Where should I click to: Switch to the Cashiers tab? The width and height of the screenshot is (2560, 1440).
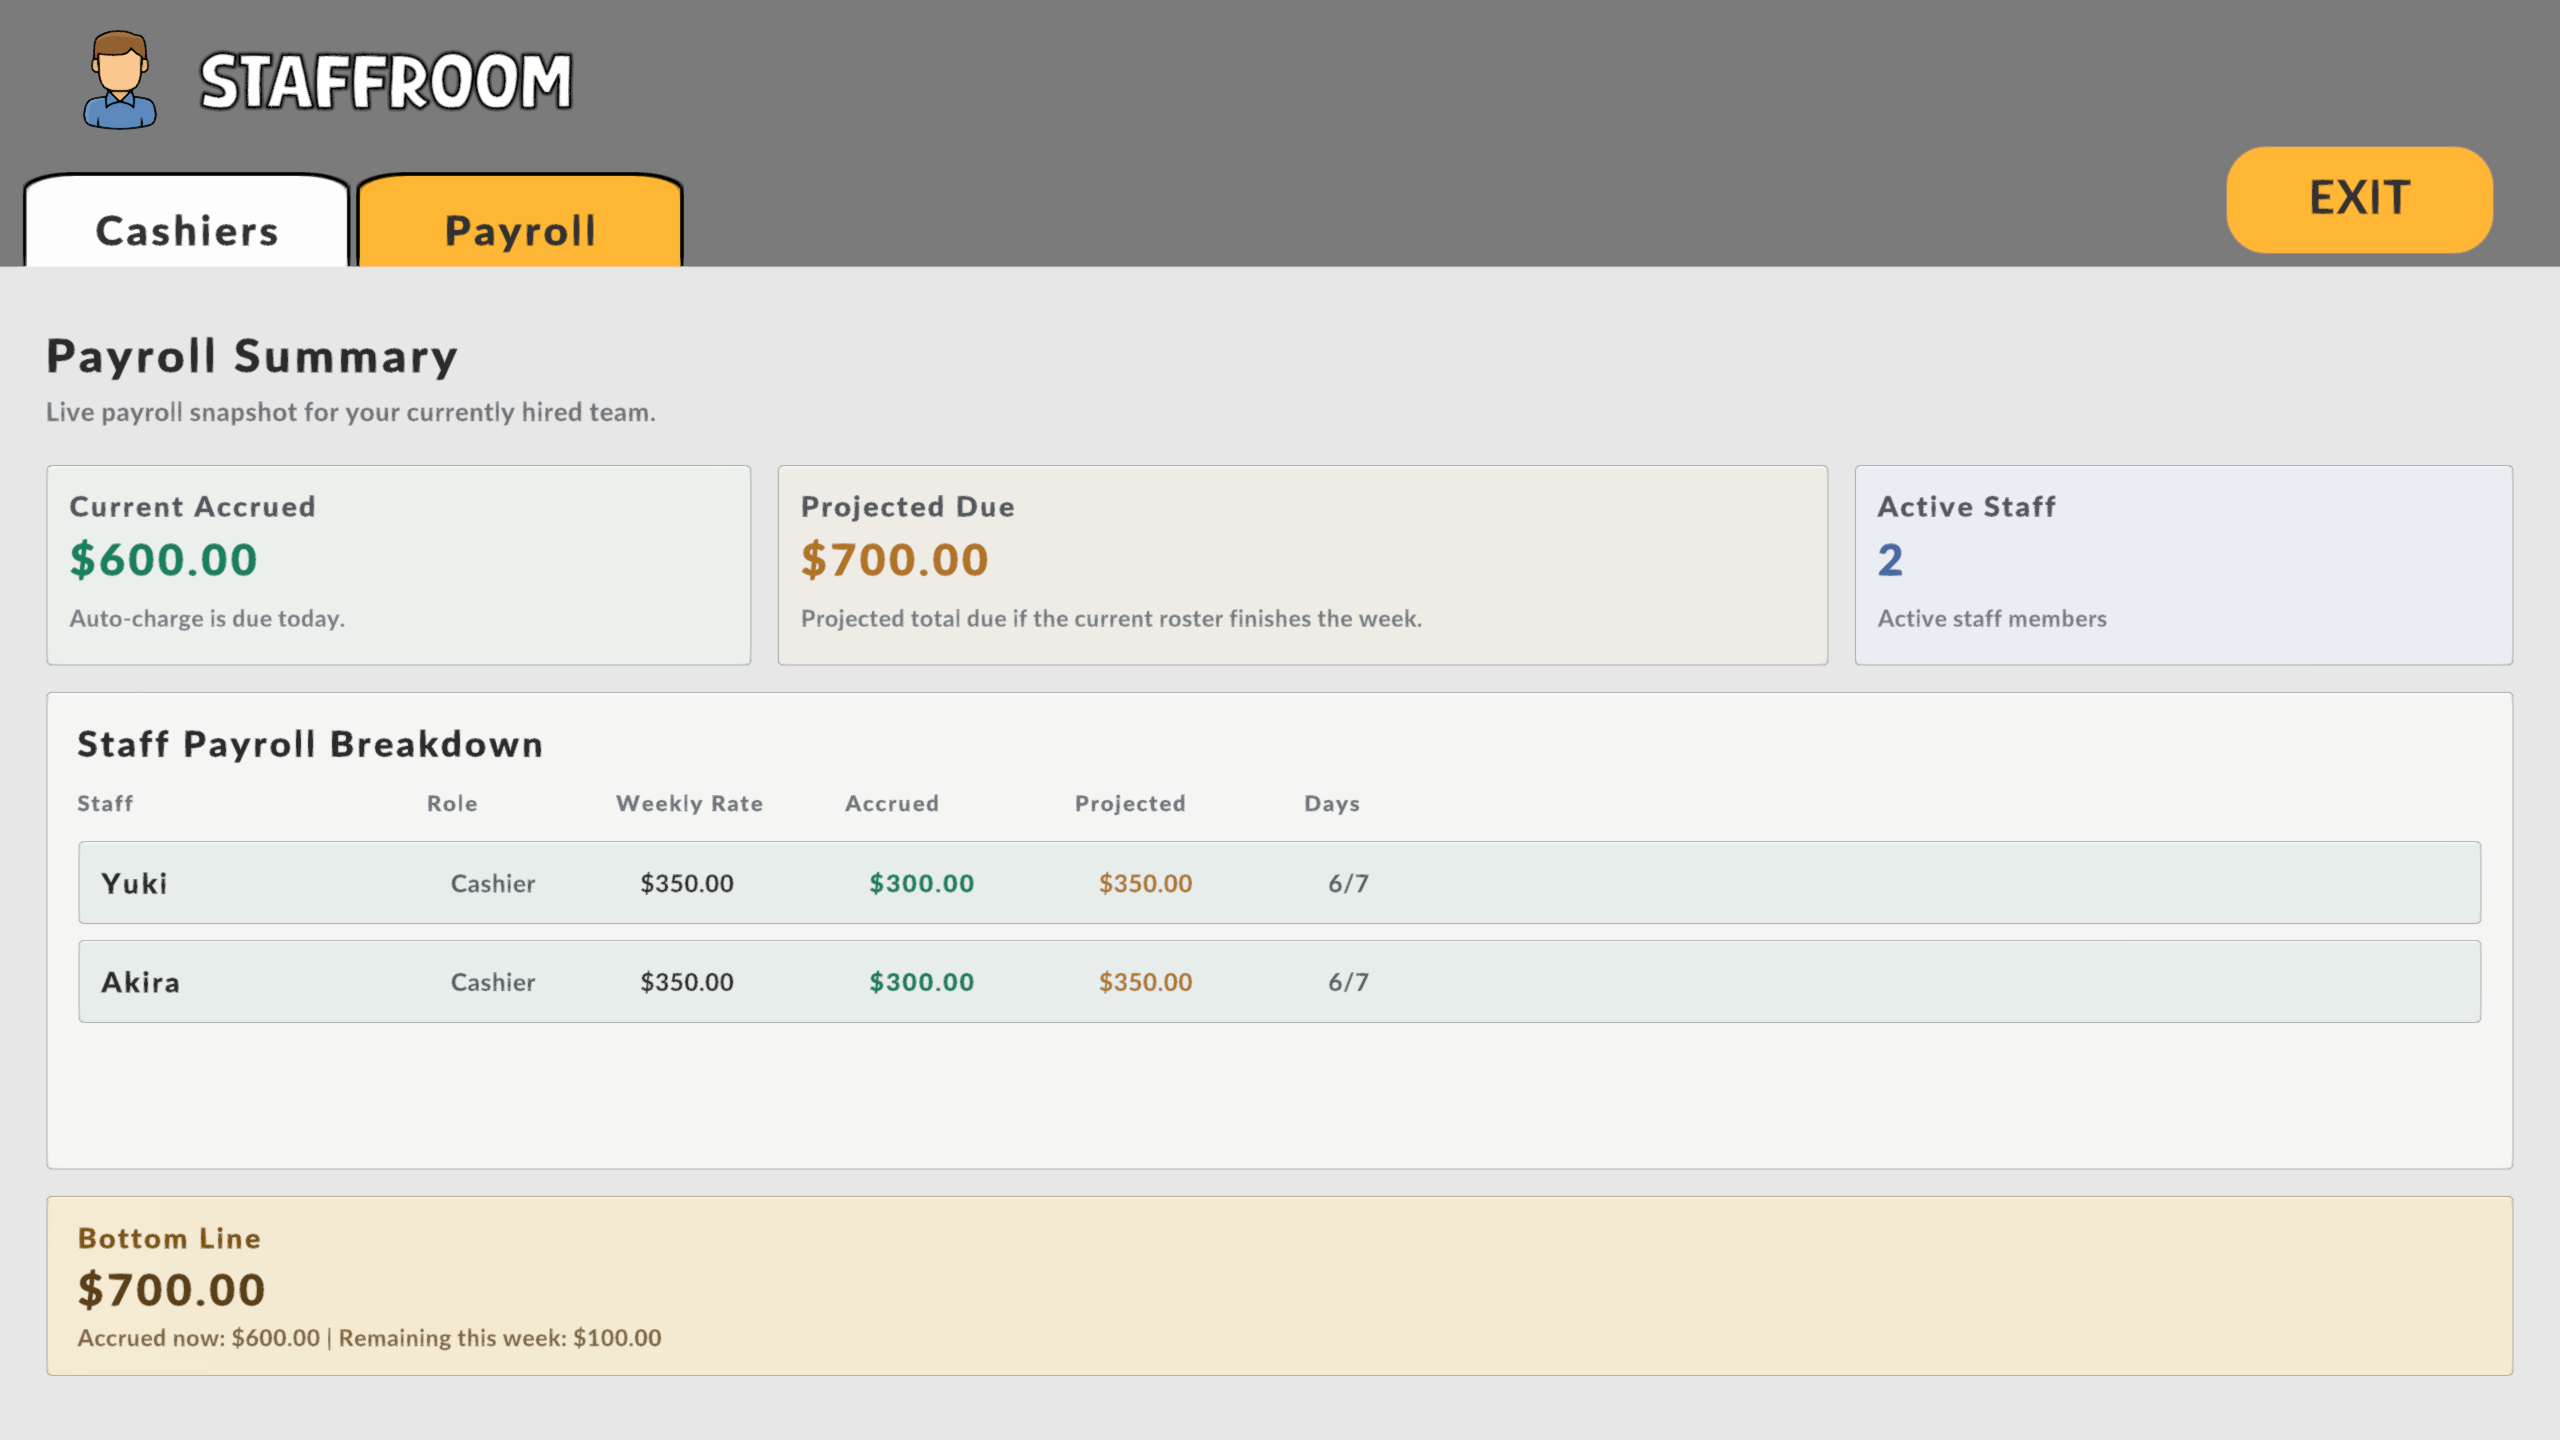(x=187, y=222)
